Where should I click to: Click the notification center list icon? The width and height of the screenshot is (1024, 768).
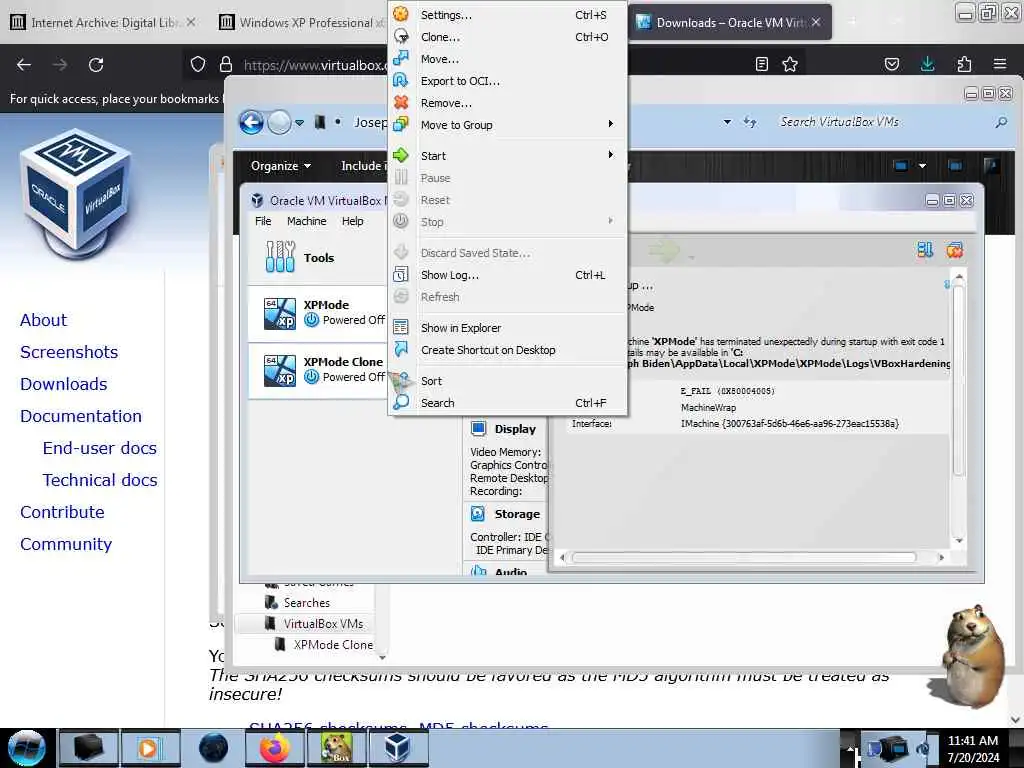coord(925,250)
